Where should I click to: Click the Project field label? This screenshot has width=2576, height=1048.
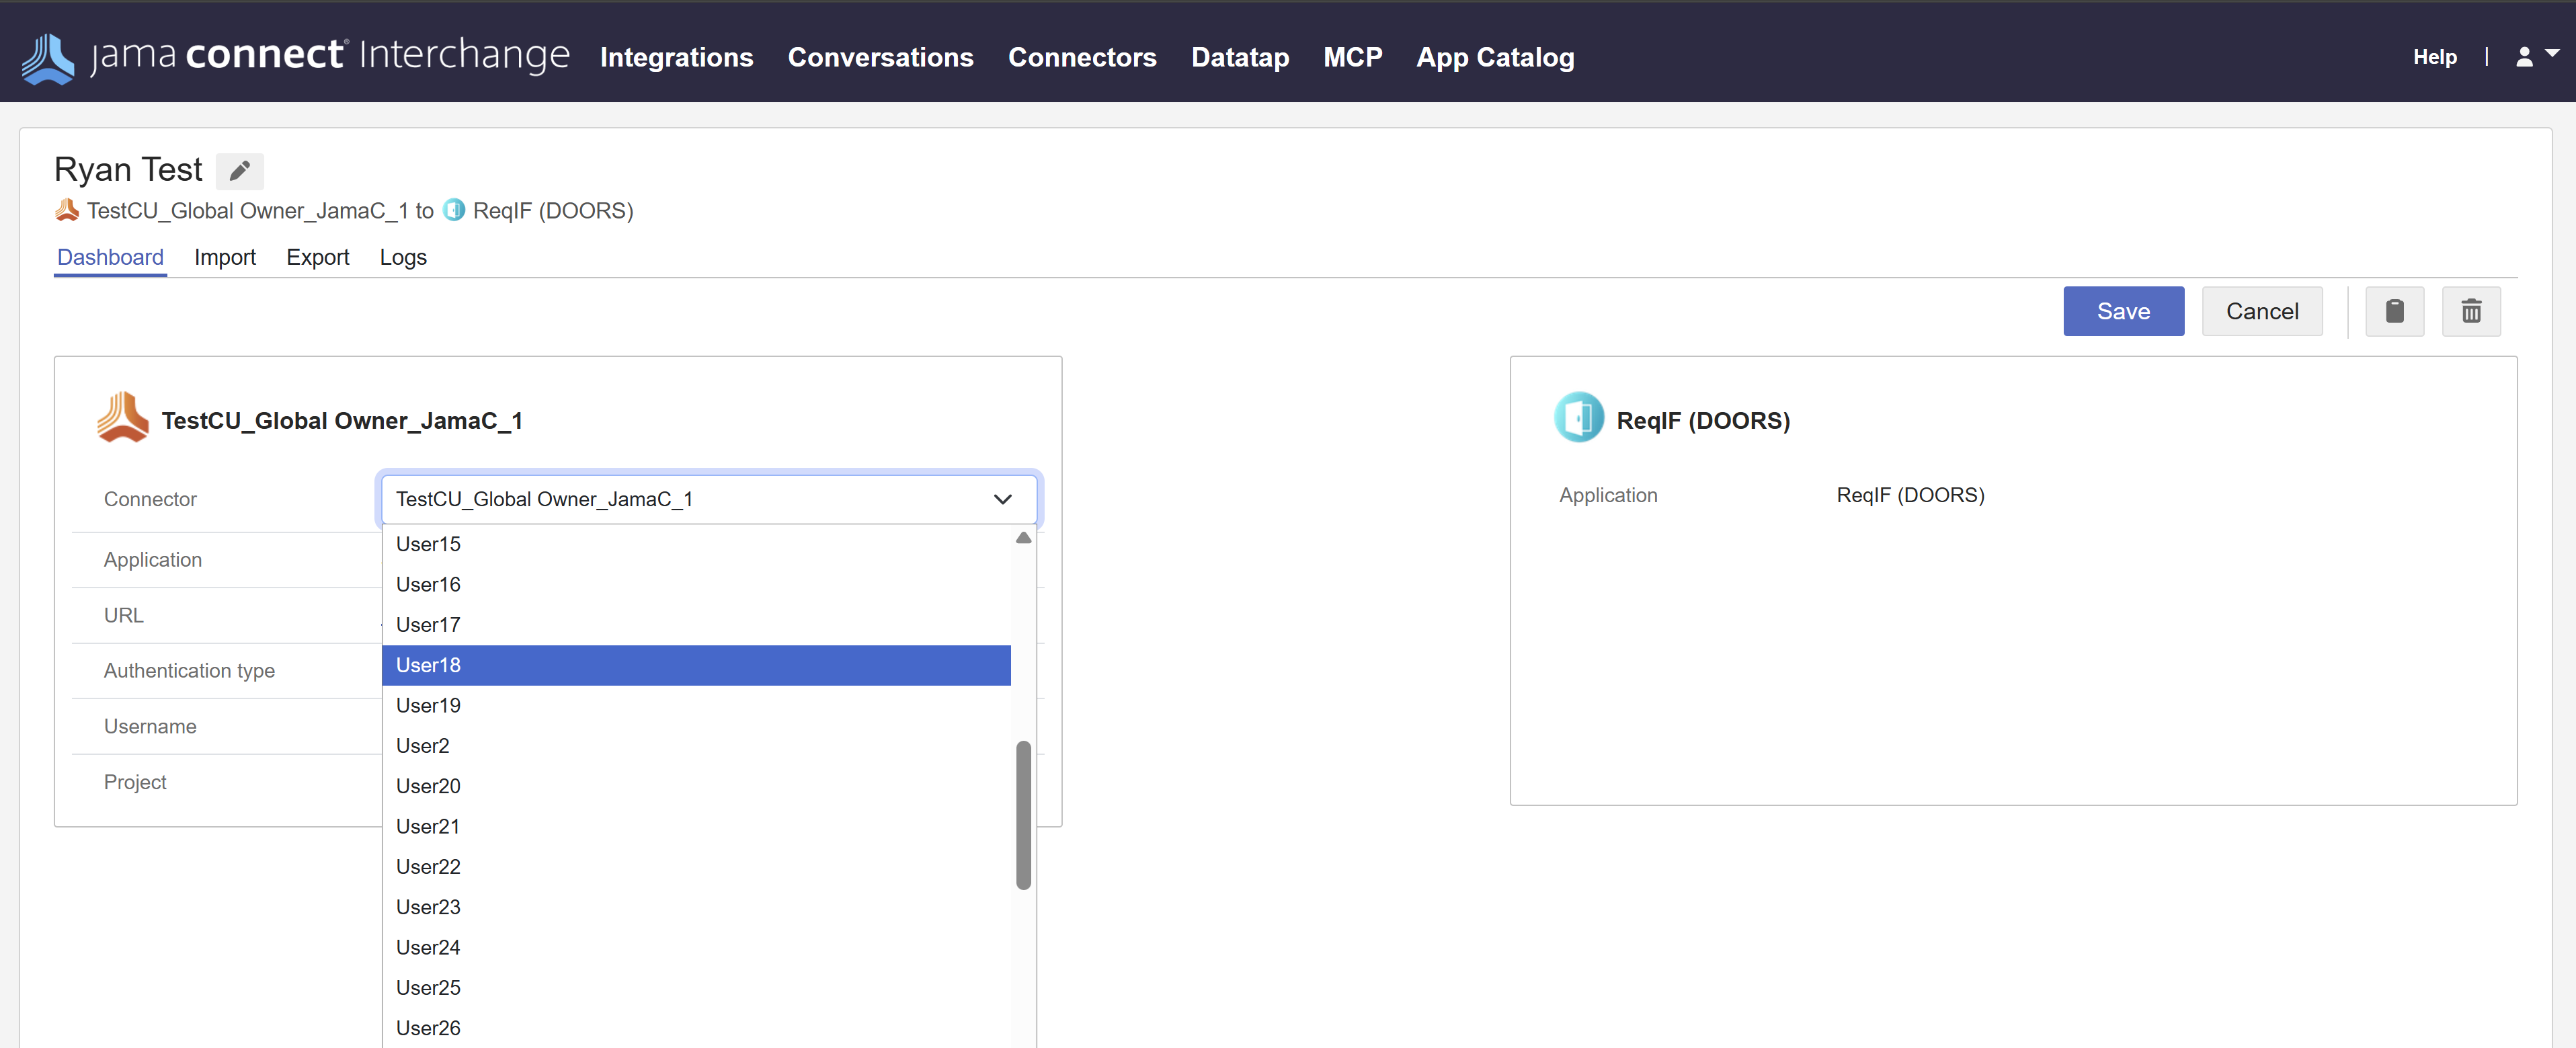(x=135, y=782)
